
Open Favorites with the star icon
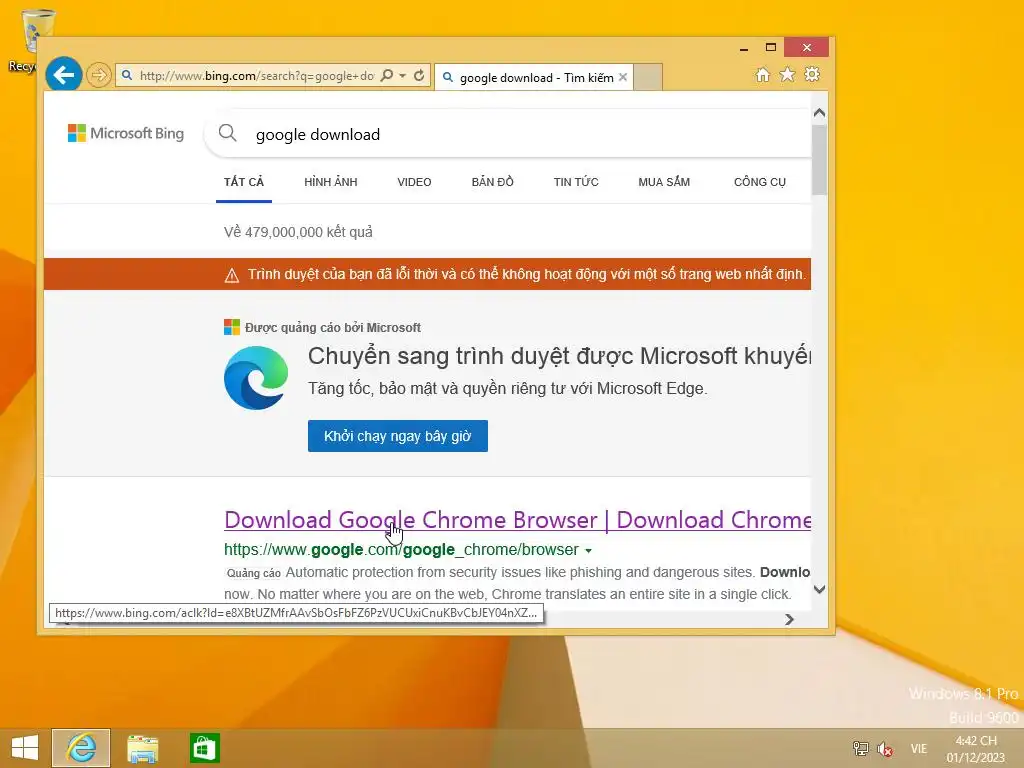pos(787,74)
